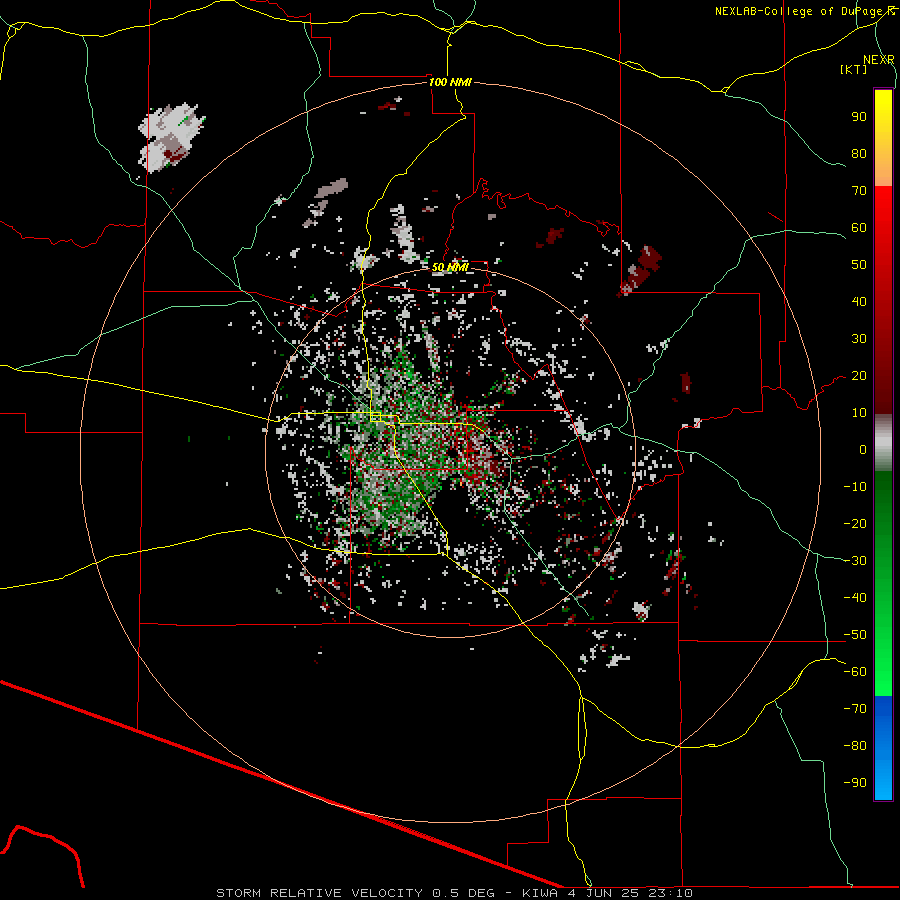Click the NEXLAB-College of DuPage label

coord(801,11)
